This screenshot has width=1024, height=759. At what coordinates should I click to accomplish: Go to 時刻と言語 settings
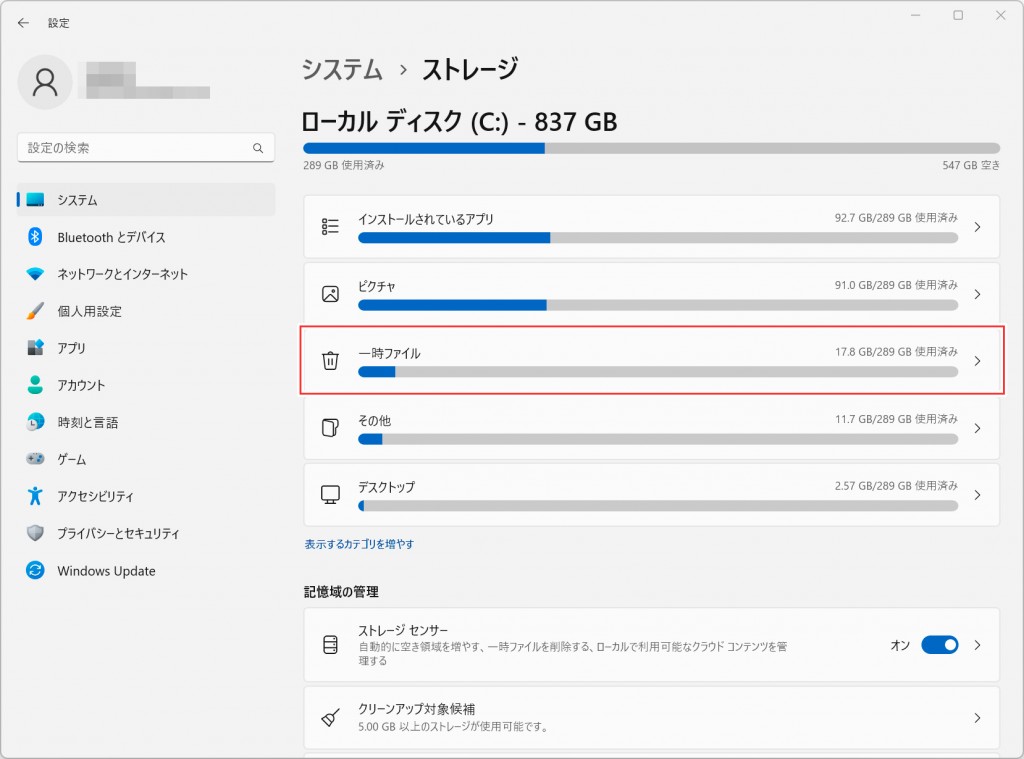[87, 422]
